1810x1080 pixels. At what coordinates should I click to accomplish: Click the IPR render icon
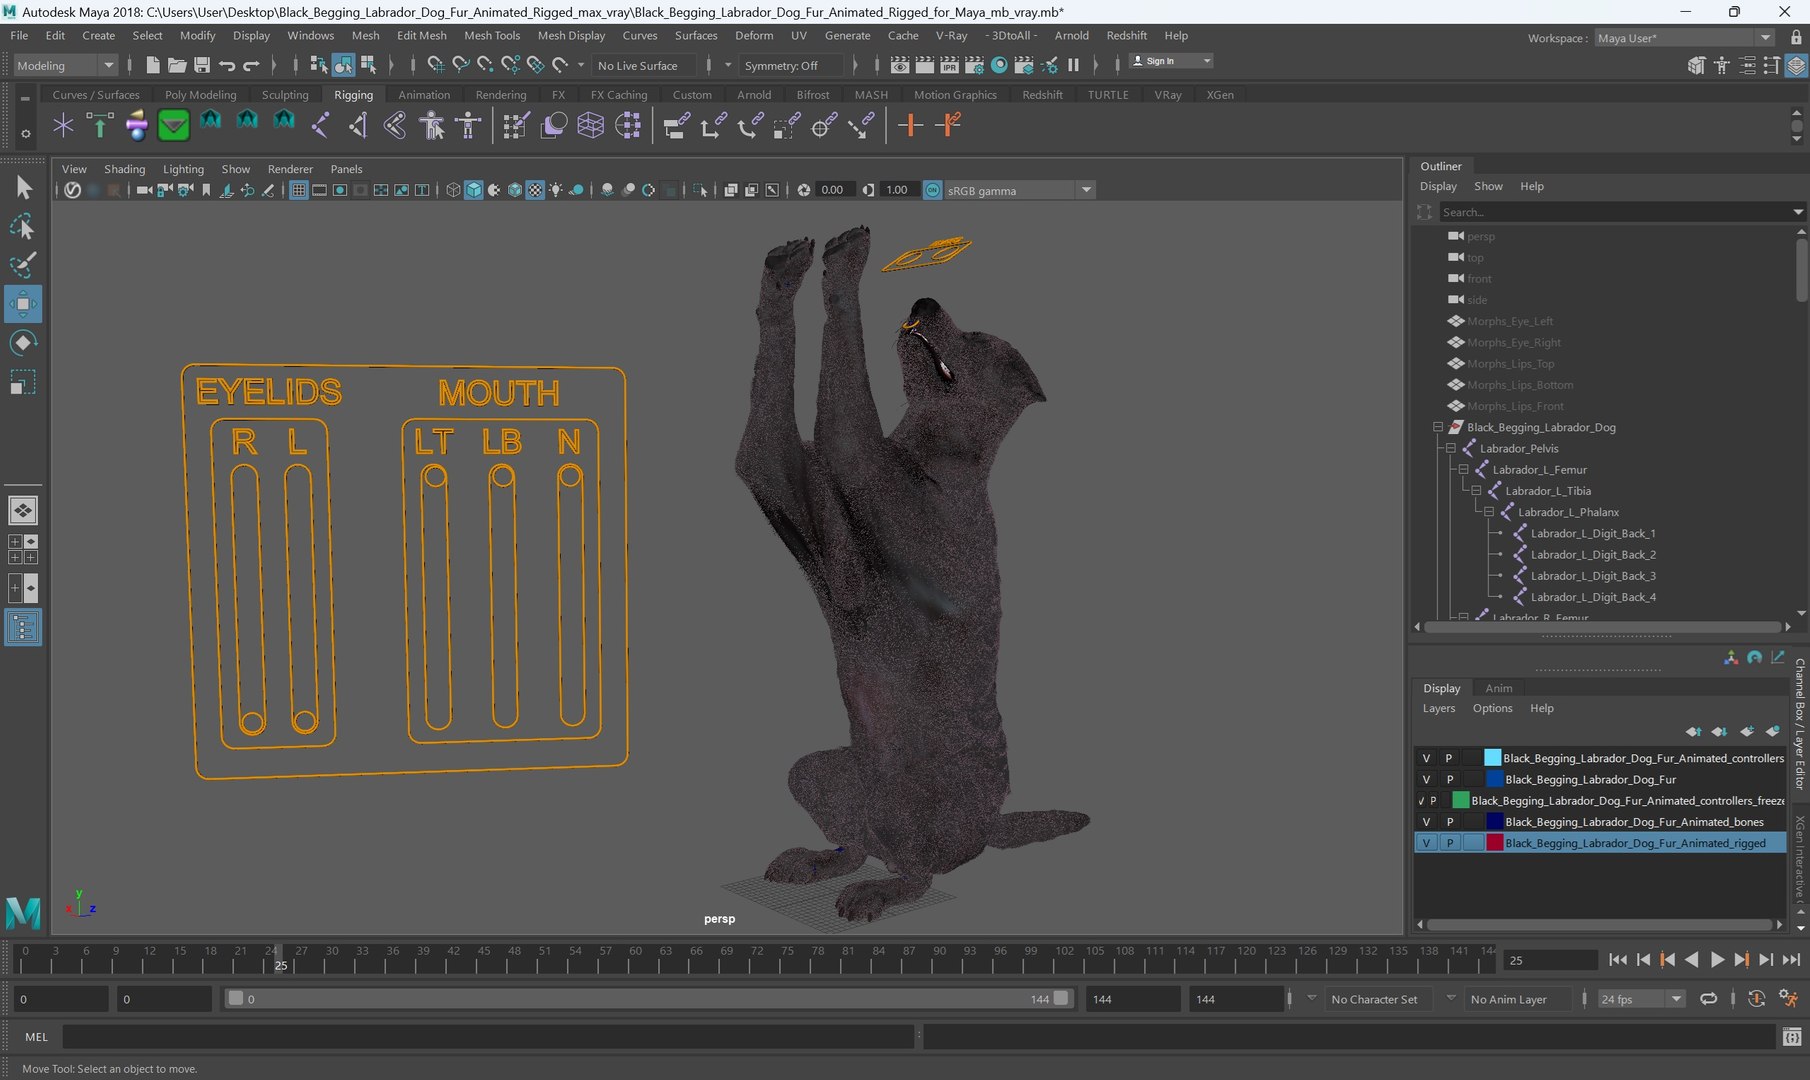click(x=949, y=65)
